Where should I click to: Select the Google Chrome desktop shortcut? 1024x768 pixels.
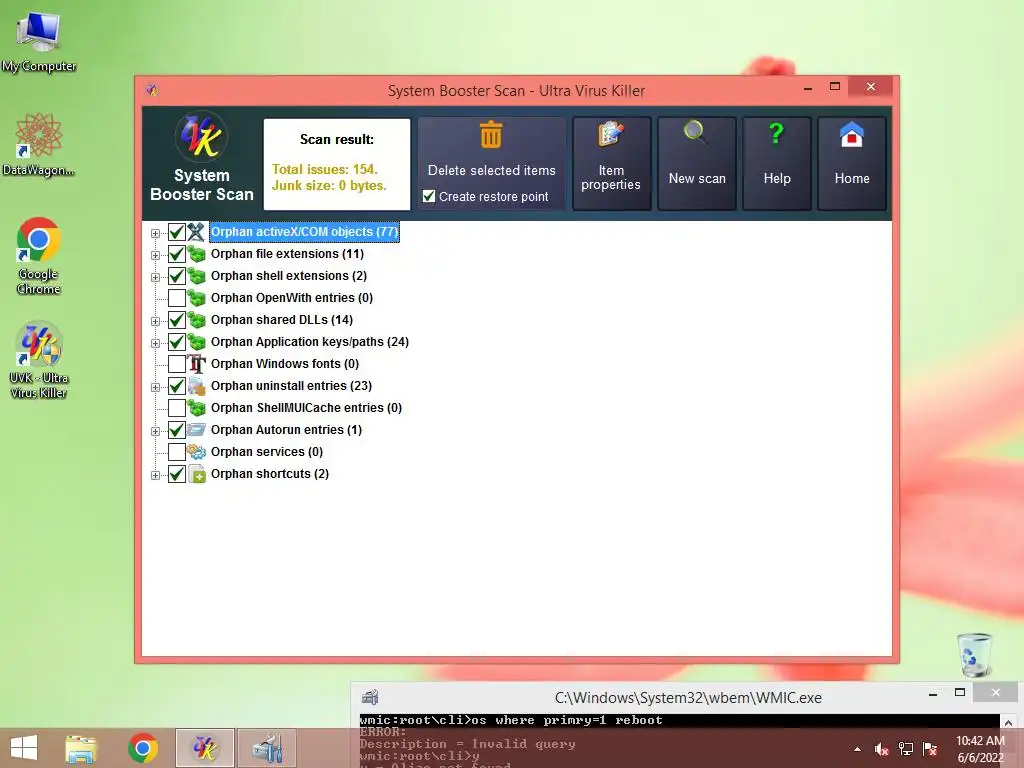39,256
